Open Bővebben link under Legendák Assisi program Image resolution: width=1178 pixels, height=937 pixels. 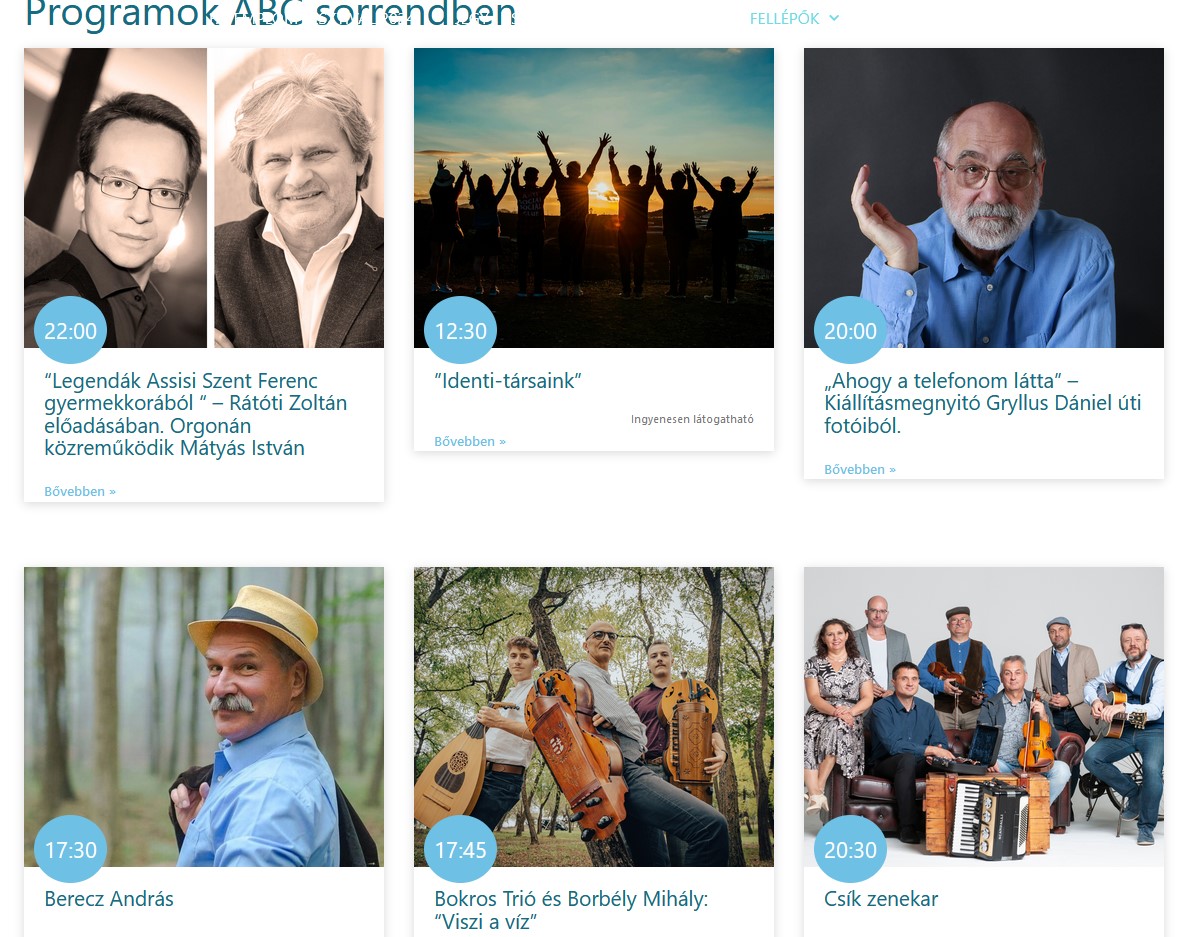tap(80, 491)
